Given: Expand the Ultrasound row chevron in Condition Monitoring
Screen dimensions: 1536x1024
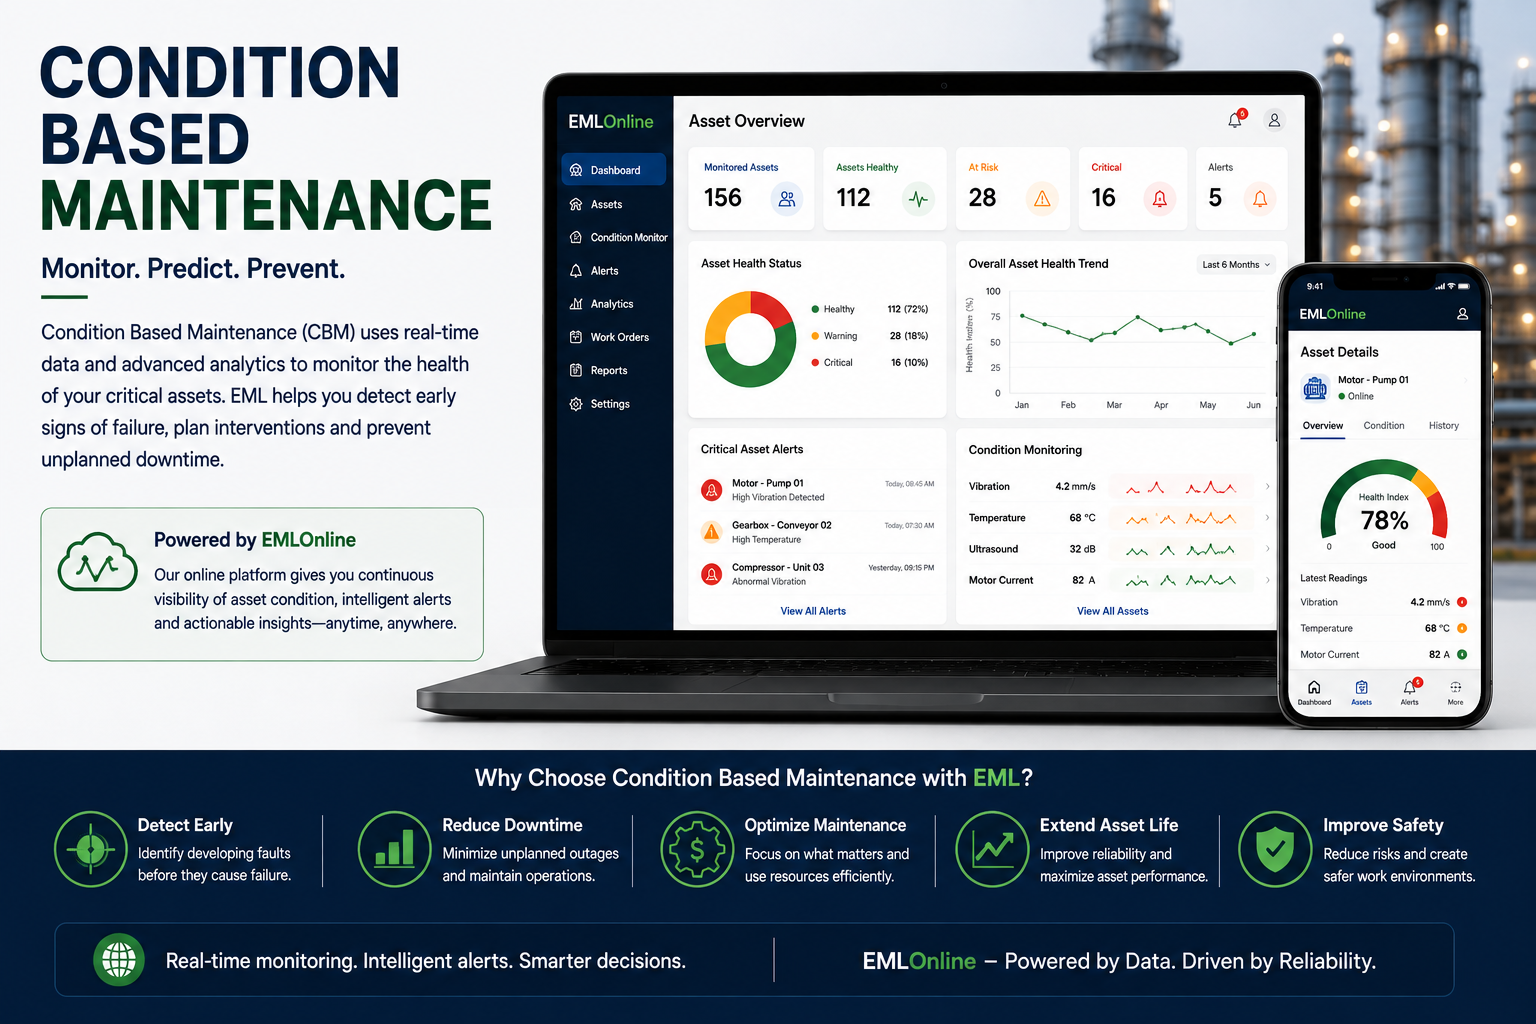Looking at the screenshot, I should [x=1267, y=549].
